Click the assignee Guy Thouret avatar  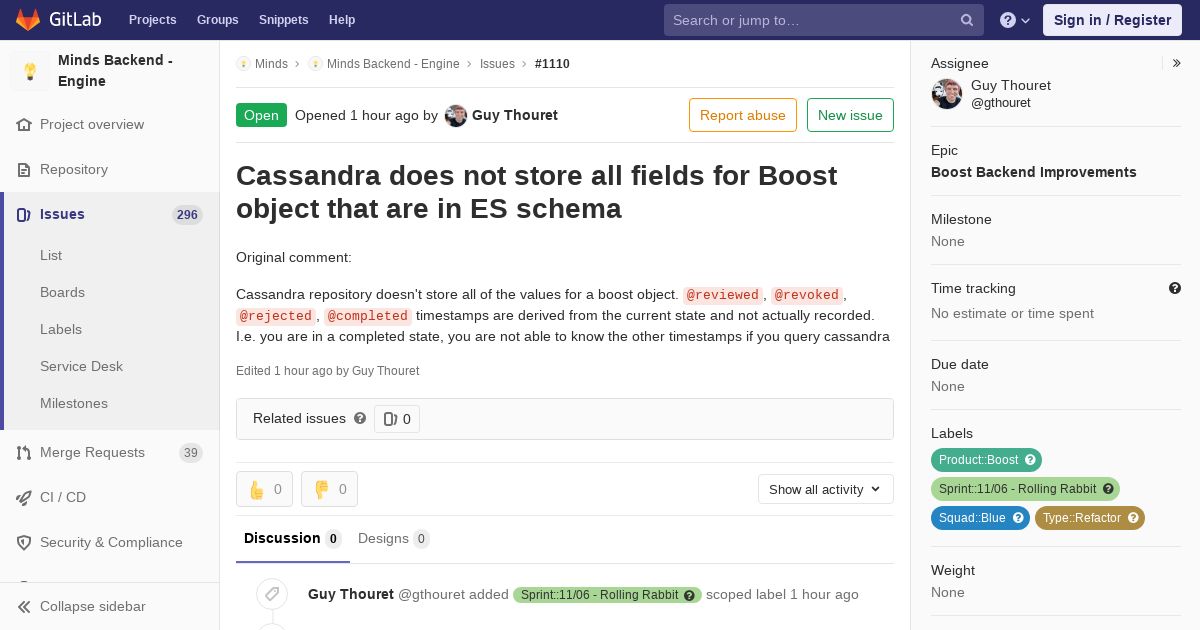(x=947, y=94)
